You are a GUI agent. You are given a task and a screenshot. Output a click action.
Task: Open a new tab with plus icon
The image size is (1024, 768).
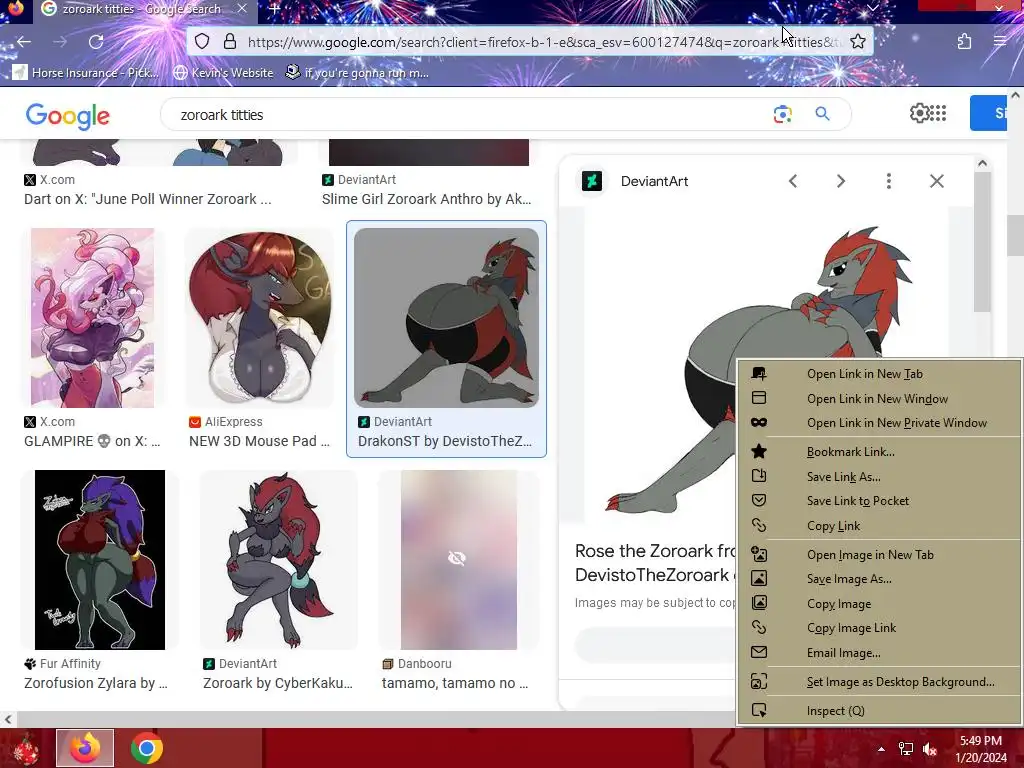point(275,9)
